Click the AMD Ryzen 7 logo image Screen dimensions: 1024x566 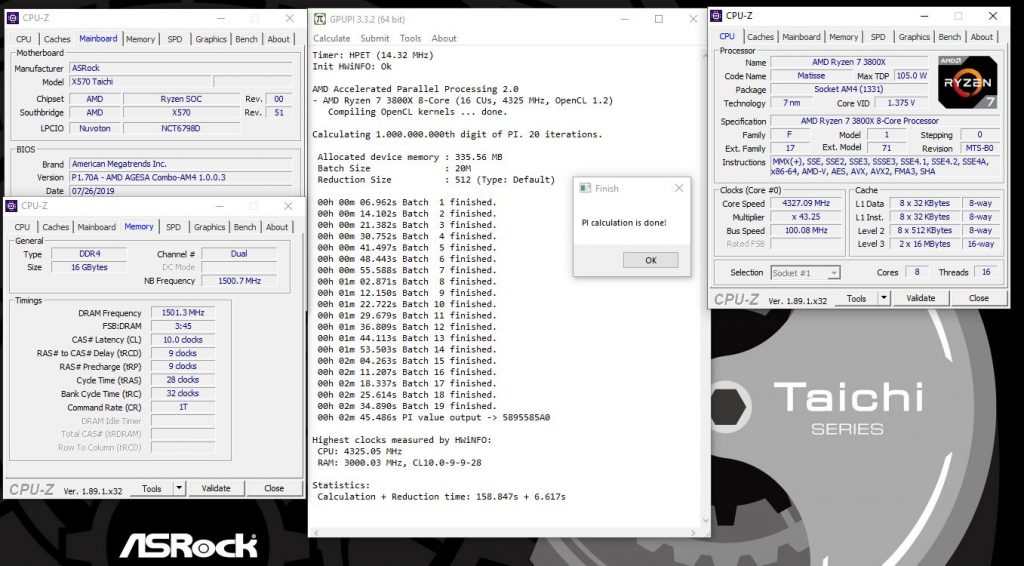pos(967,82)
